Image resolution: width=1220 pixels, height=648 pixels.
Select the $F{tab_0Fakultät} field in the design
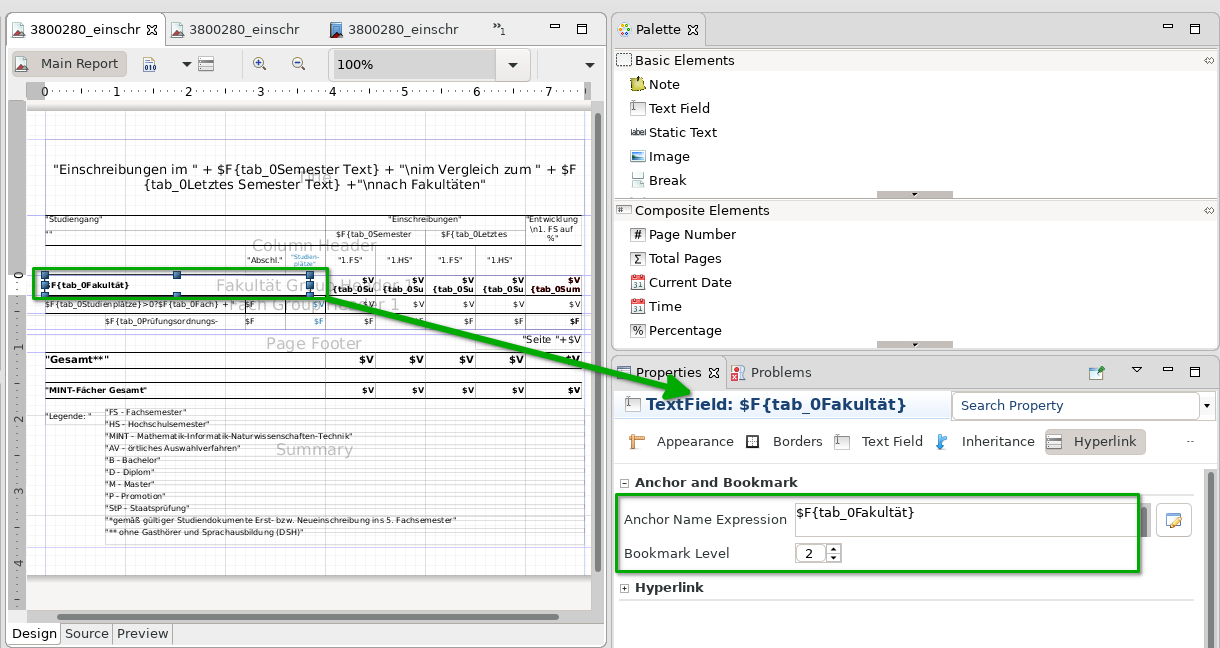tap(176, 285)
